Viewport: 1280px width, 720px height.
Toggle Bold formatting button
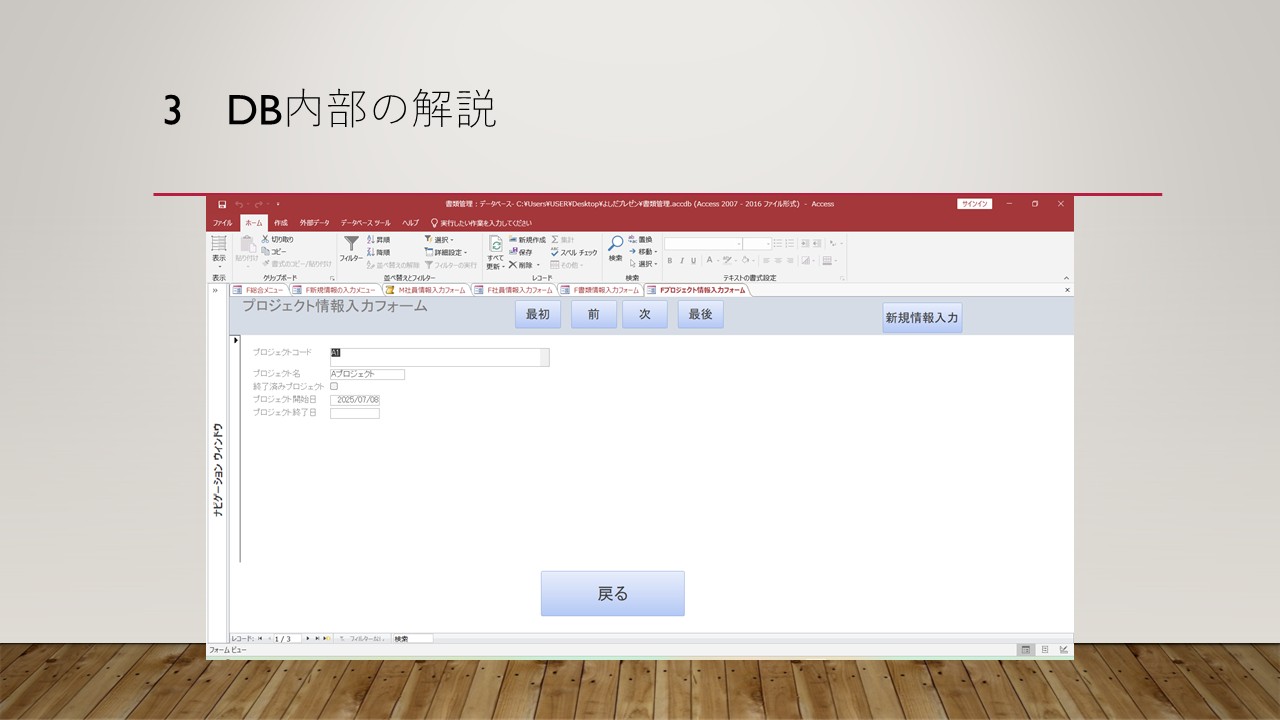(670, 261)
